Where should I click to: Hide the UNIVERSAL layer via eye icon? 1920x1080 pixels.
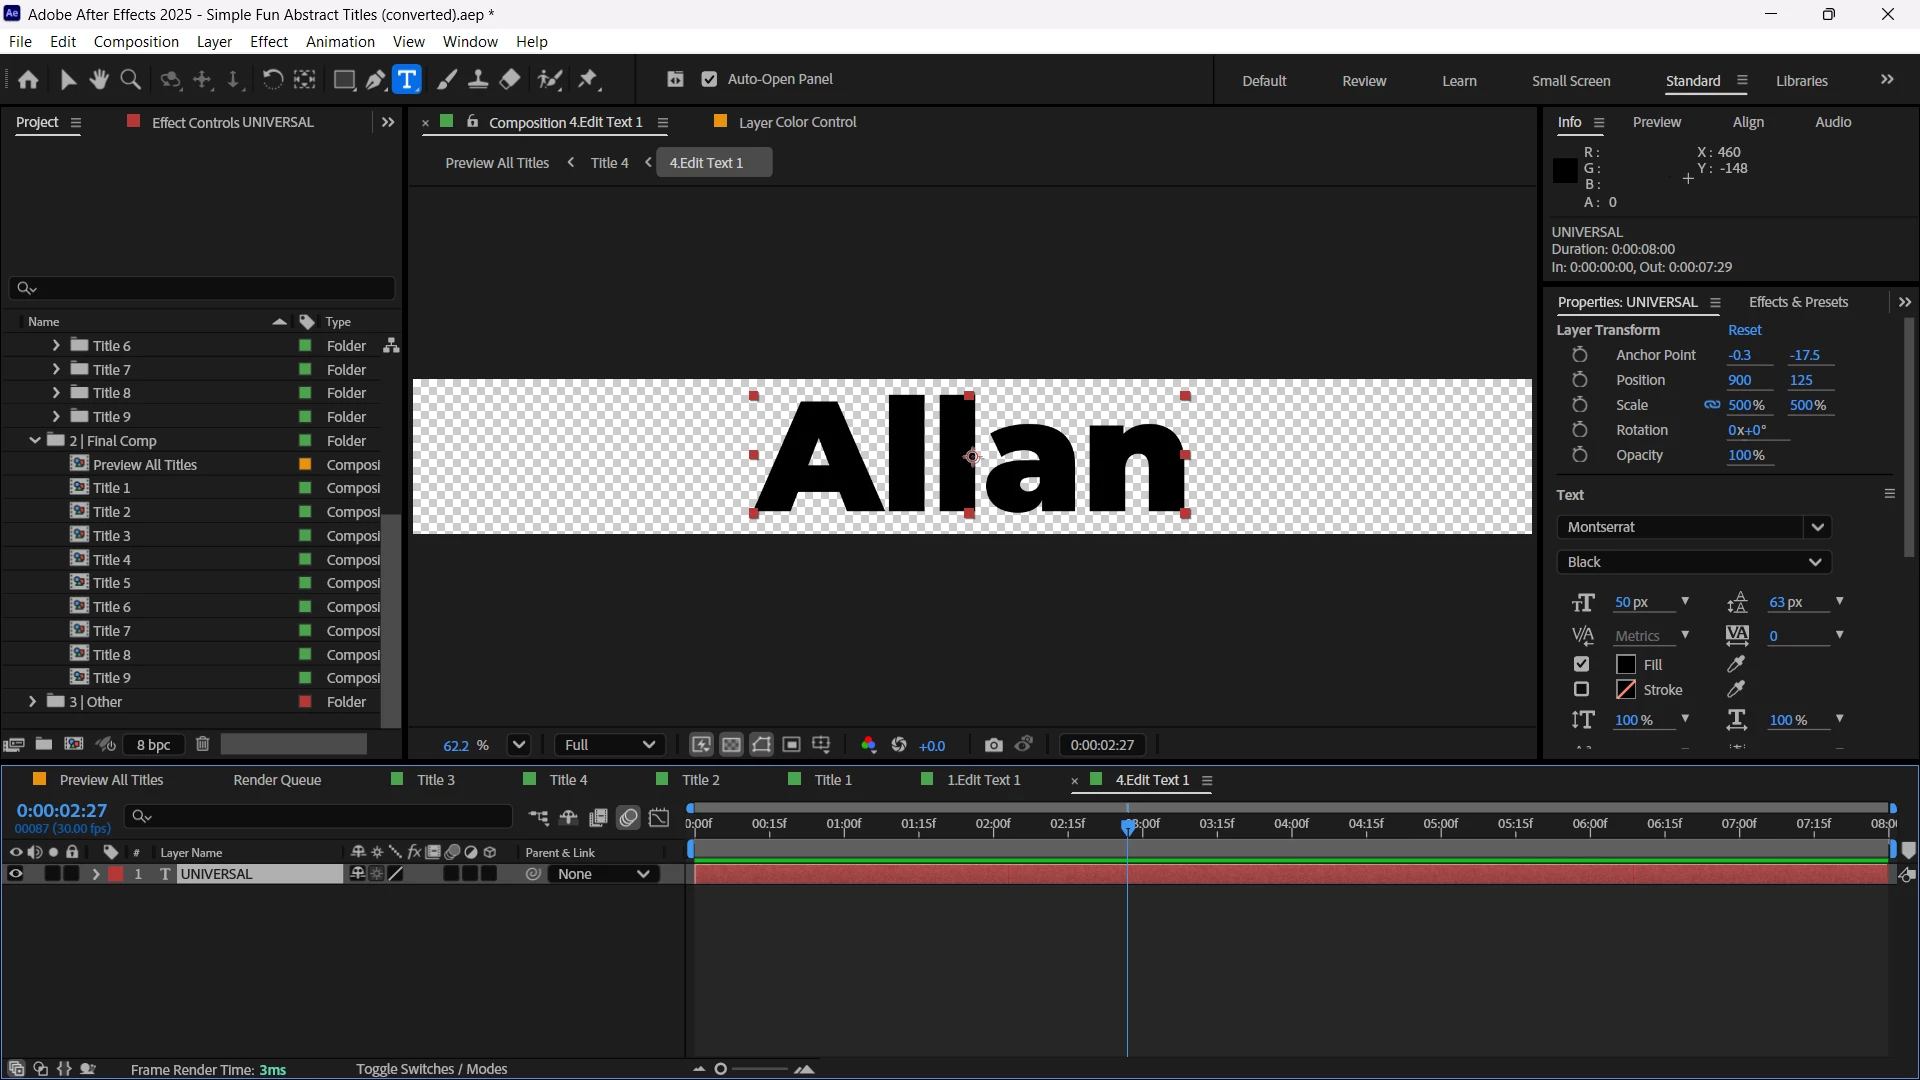pos(15,874)
